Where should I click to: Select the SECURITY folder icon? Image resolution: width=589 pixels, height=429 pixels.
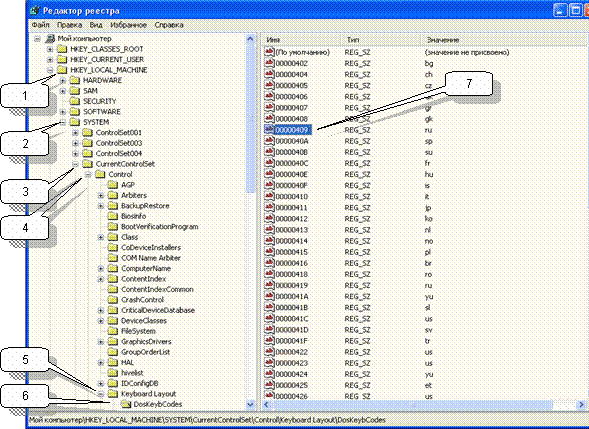[75, 101]
